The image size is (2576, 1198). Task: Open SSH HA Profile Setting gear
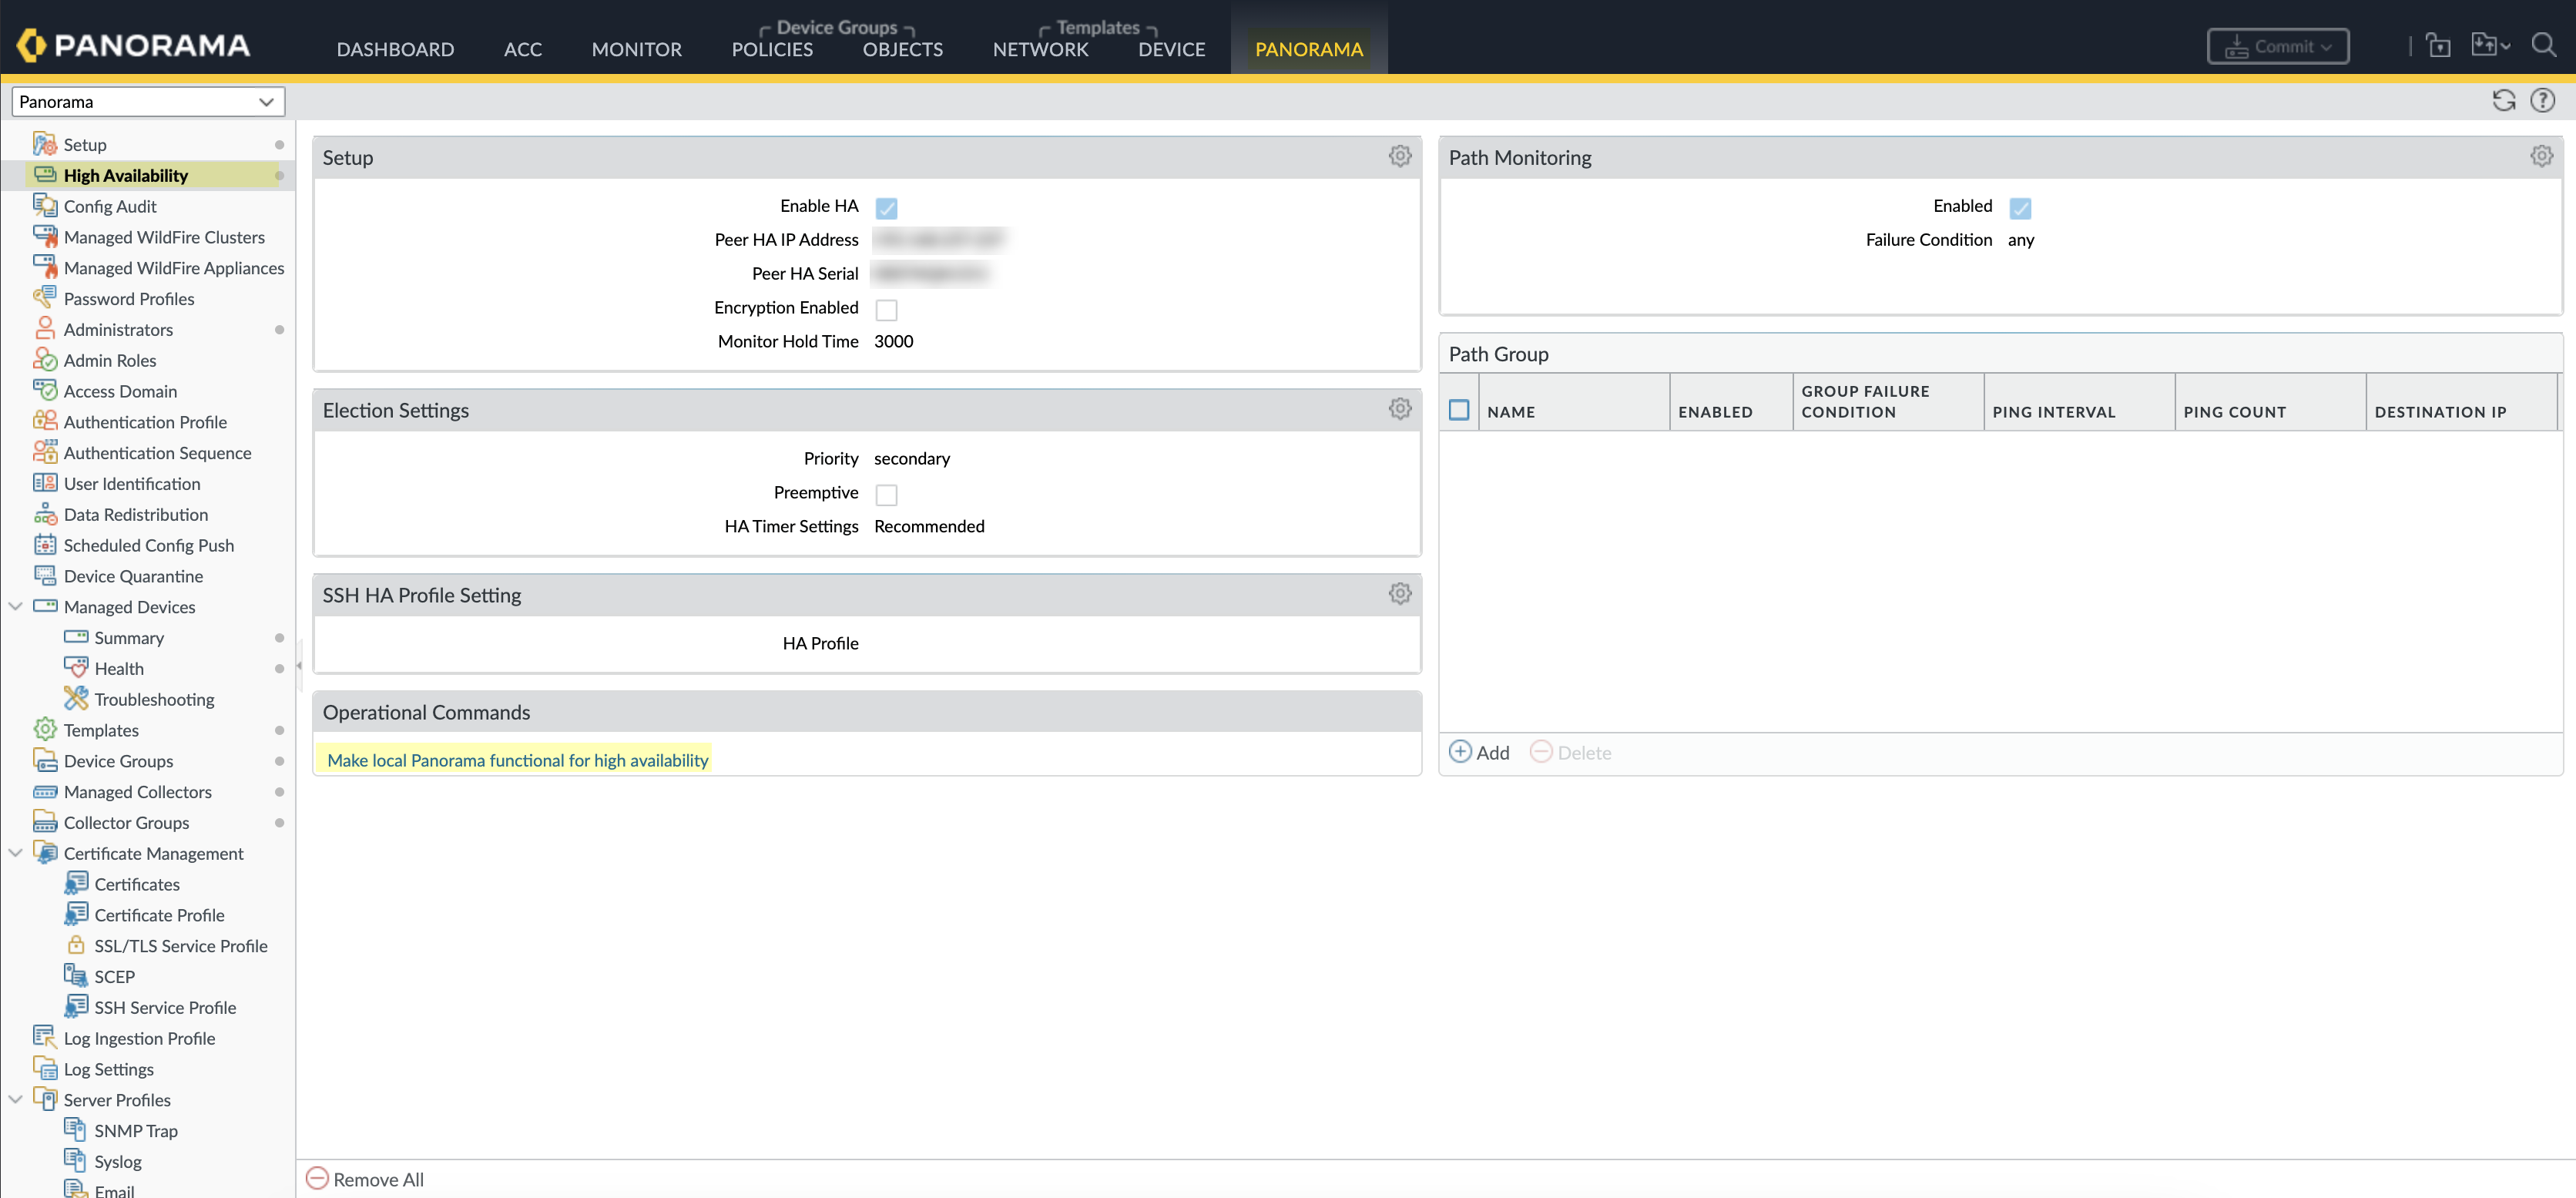click(1399, 594)
